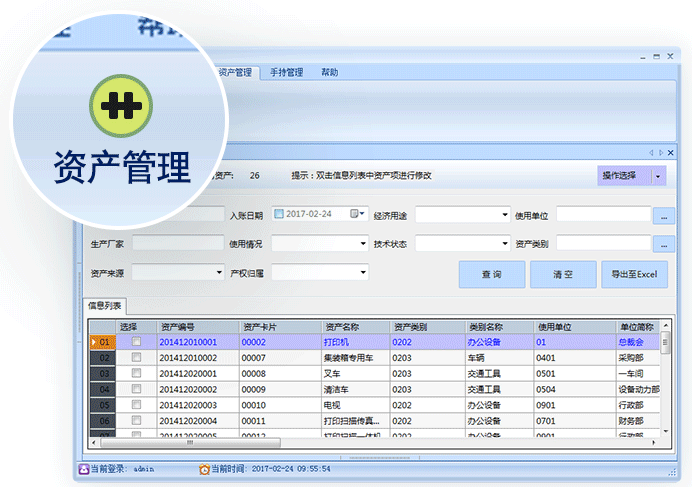Click the 资产名称 column header
The height and width of the screenshot is (487, 692).
[356, 327]
